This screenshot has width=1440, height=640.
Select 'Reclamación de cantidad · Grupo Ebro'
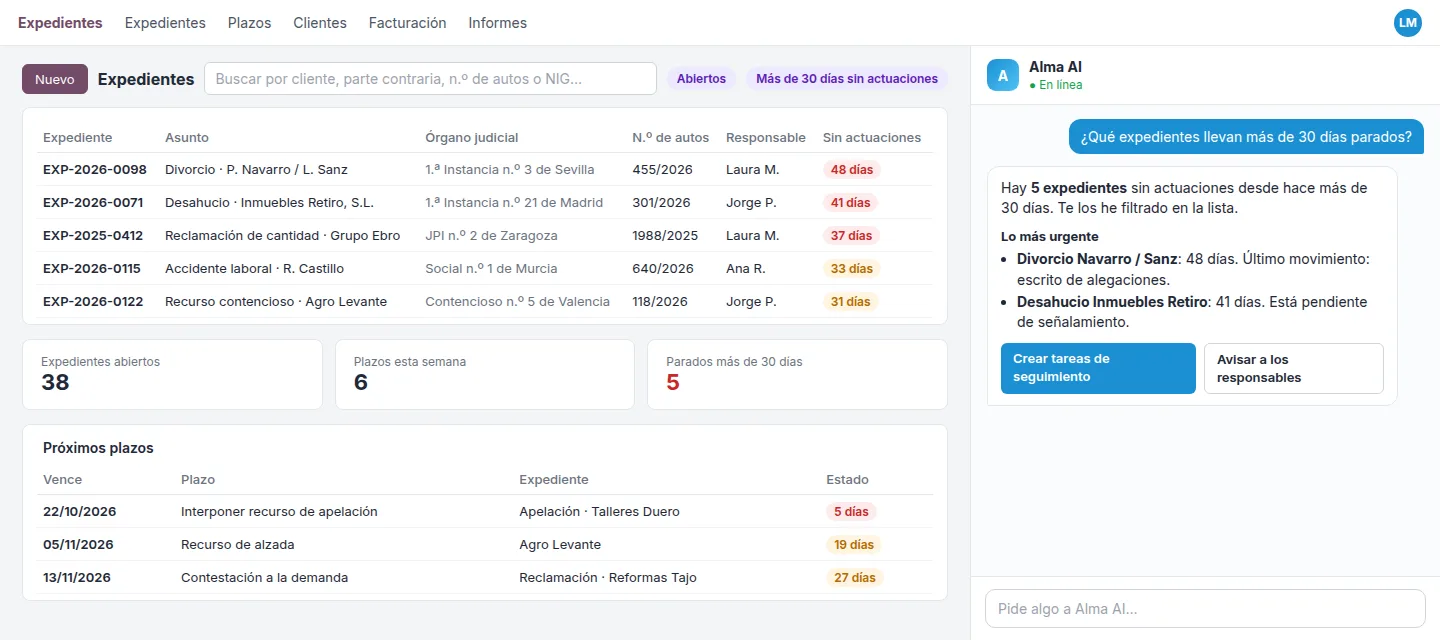coord(282,236)
